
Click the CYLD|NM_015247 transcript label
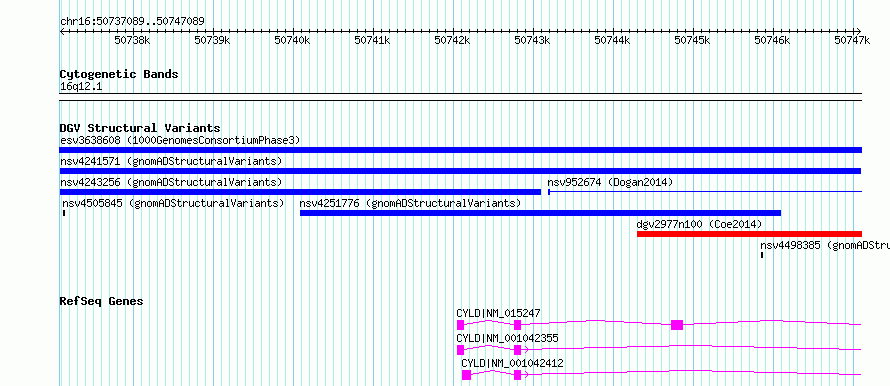[x=498, y=313]
